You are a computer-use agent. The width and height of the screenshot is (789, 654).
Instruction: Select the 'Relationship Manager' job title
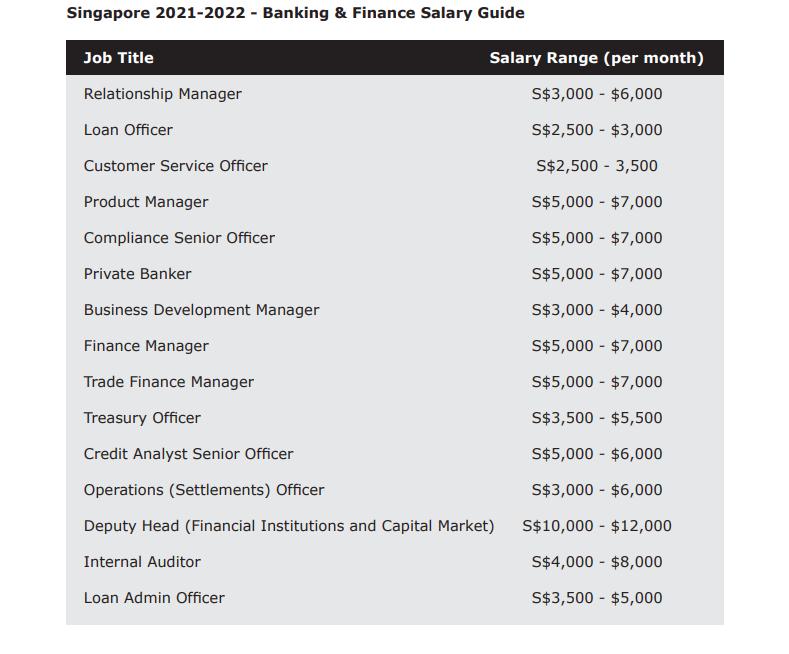point(162,94)
